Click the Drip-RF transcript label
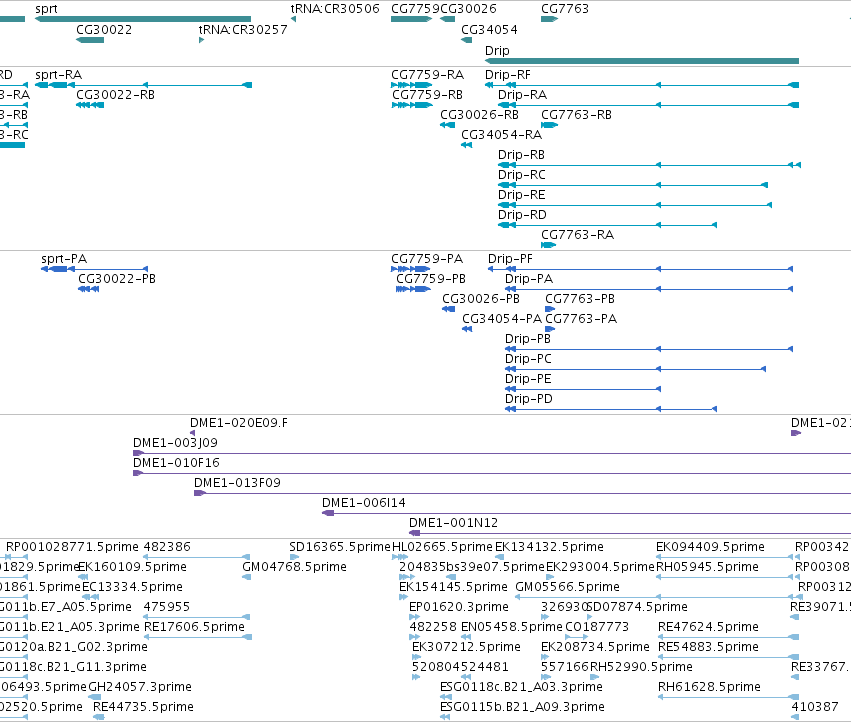This screenshot has height=722, width=851. click(508, 74)
